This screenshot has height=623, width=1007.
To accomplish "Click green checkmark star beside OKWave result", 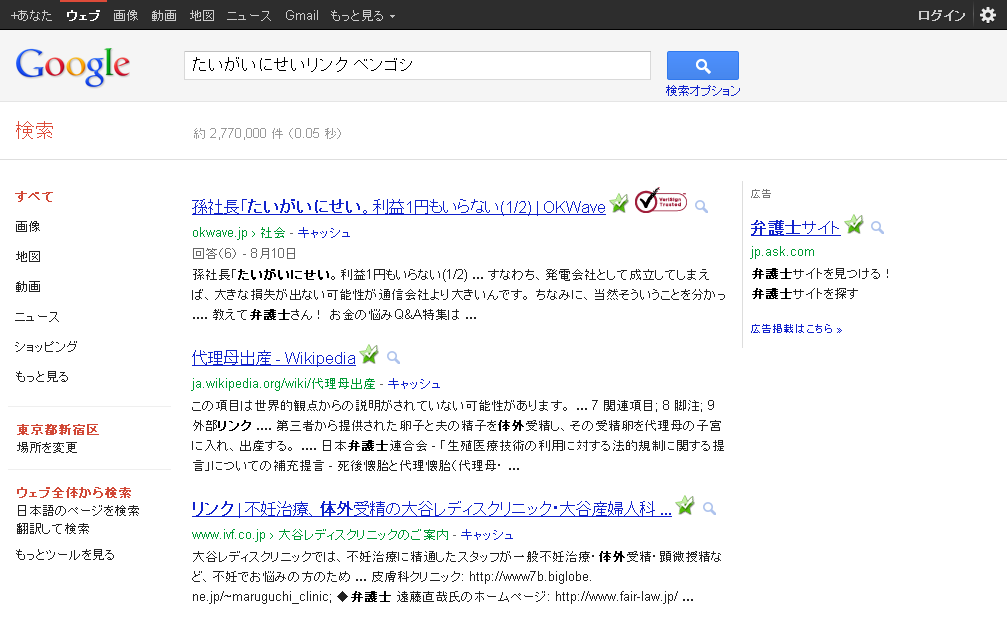I will [x=620, y=204].
